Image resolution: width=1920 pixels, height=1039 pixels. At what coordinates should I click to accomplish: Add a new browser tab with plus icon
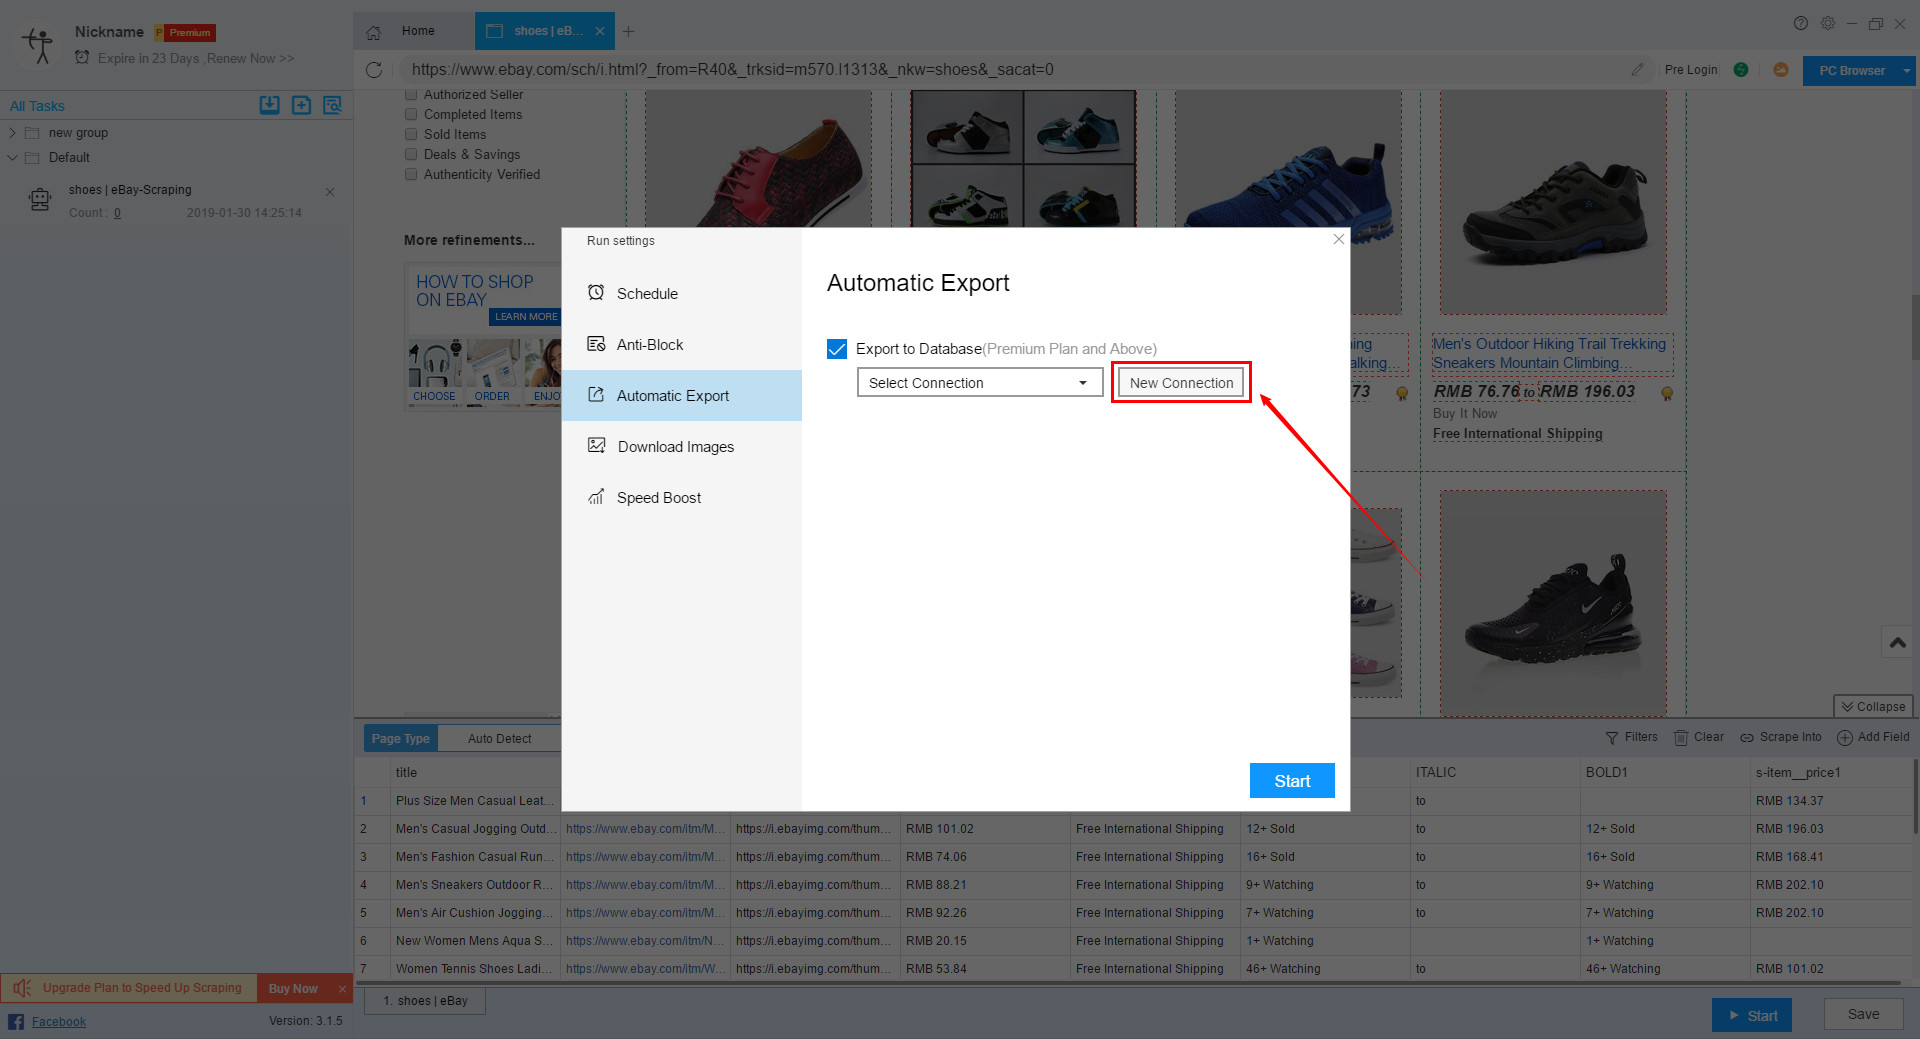coord(628,31)
